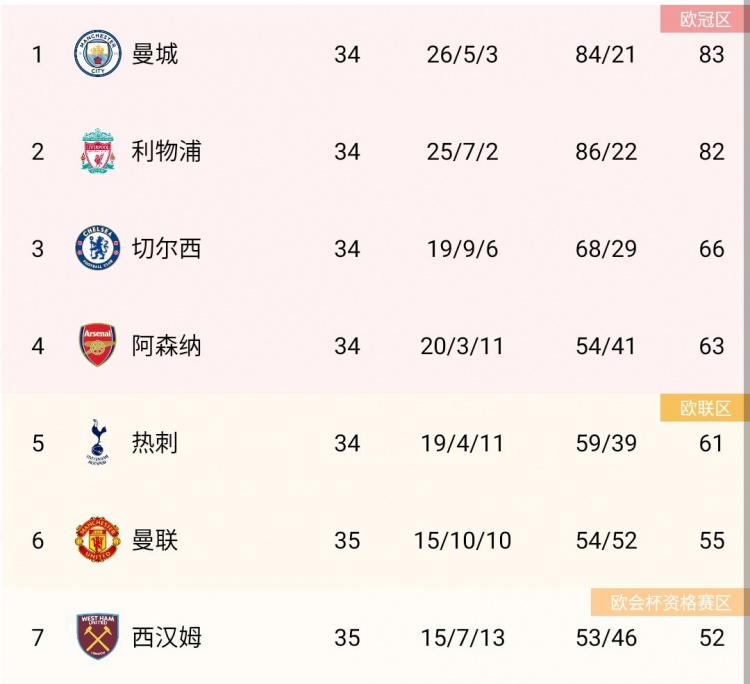Open the 利物浦 team name
The height and width of the screenshot is (684, 750).
[166, 151]
